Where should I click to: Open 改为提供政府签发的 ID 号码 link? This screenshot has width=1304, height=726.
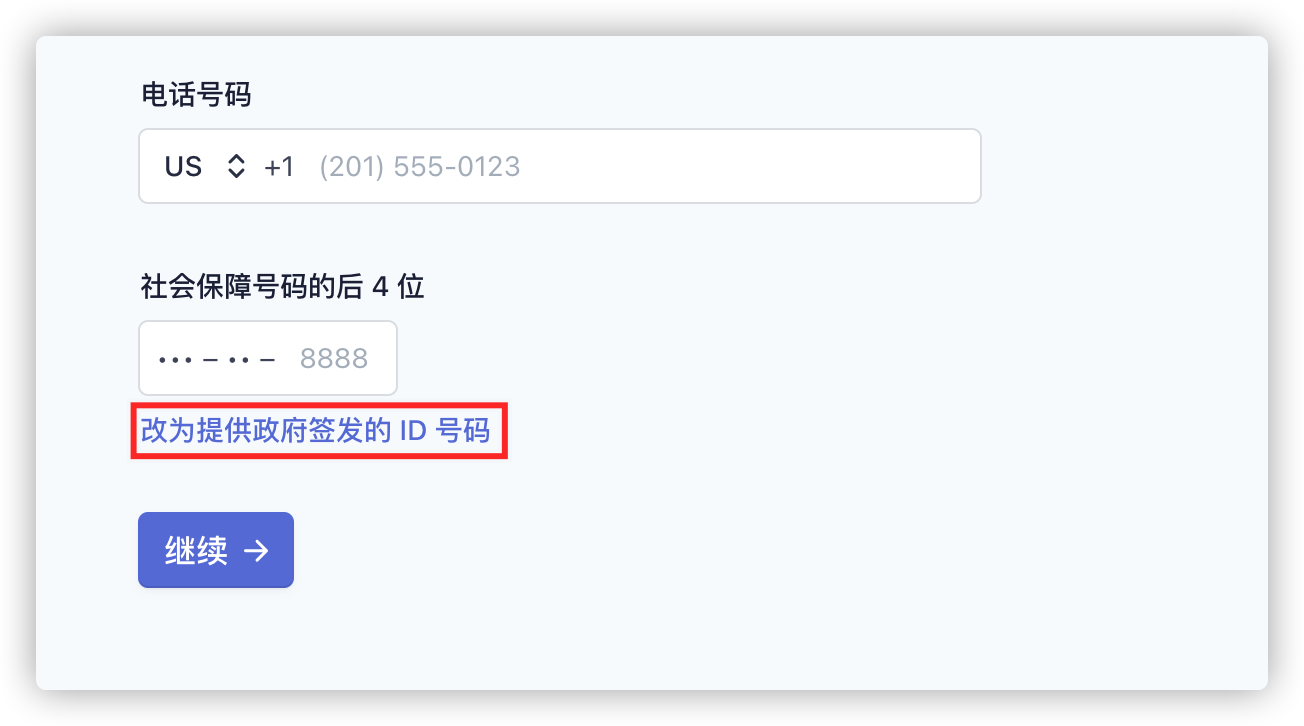315,431
